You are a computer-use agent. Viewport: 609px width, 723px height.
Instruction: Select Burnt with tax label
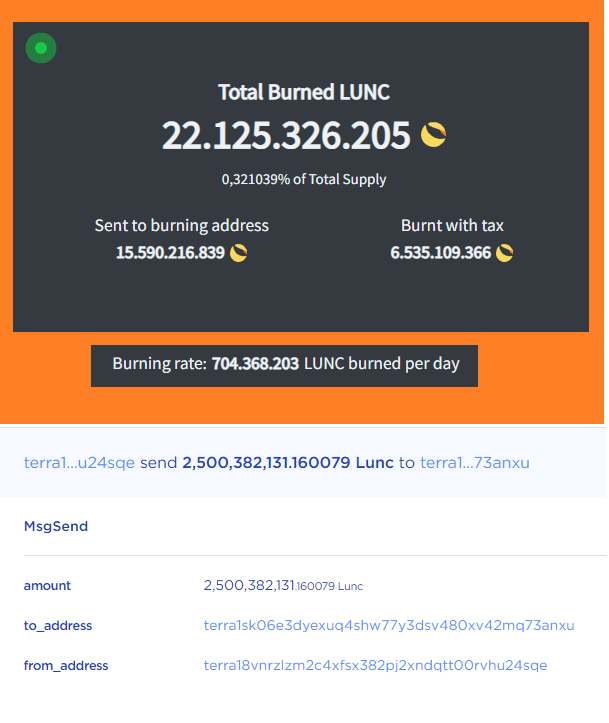pyautogui.click(x=452, y=225)
